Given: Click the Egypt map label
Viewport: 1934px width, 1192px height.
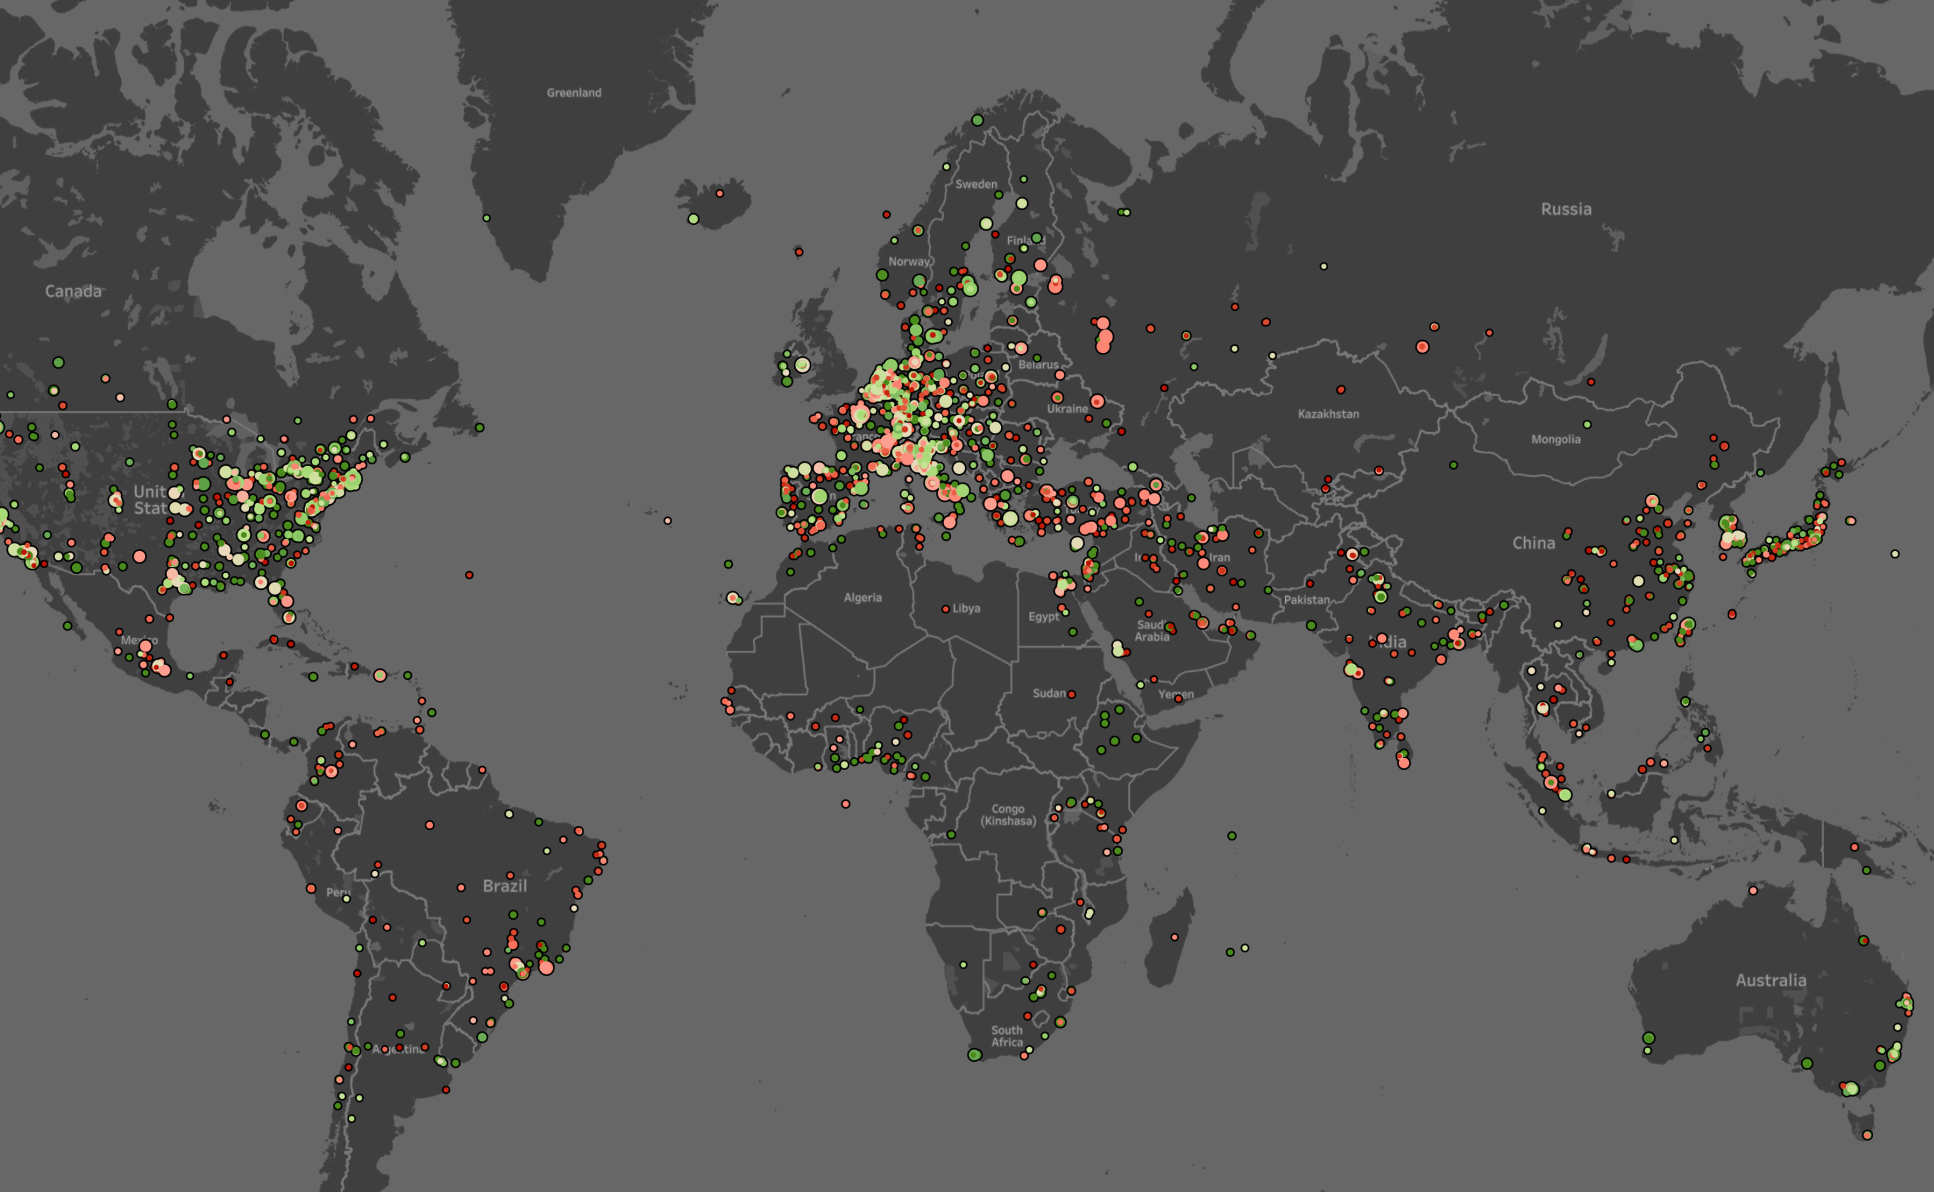Looking at the screenshot, I should tap(1043, 617).
